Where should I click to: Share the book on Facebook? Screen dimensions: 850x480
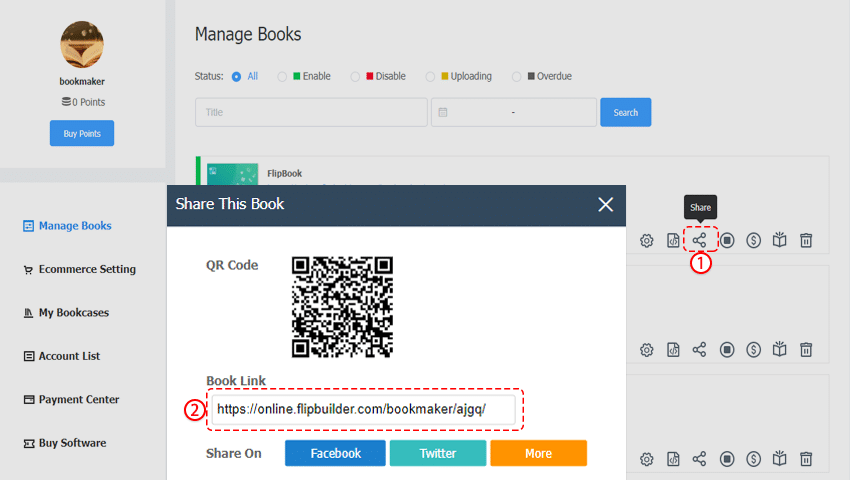coord(335,453)
